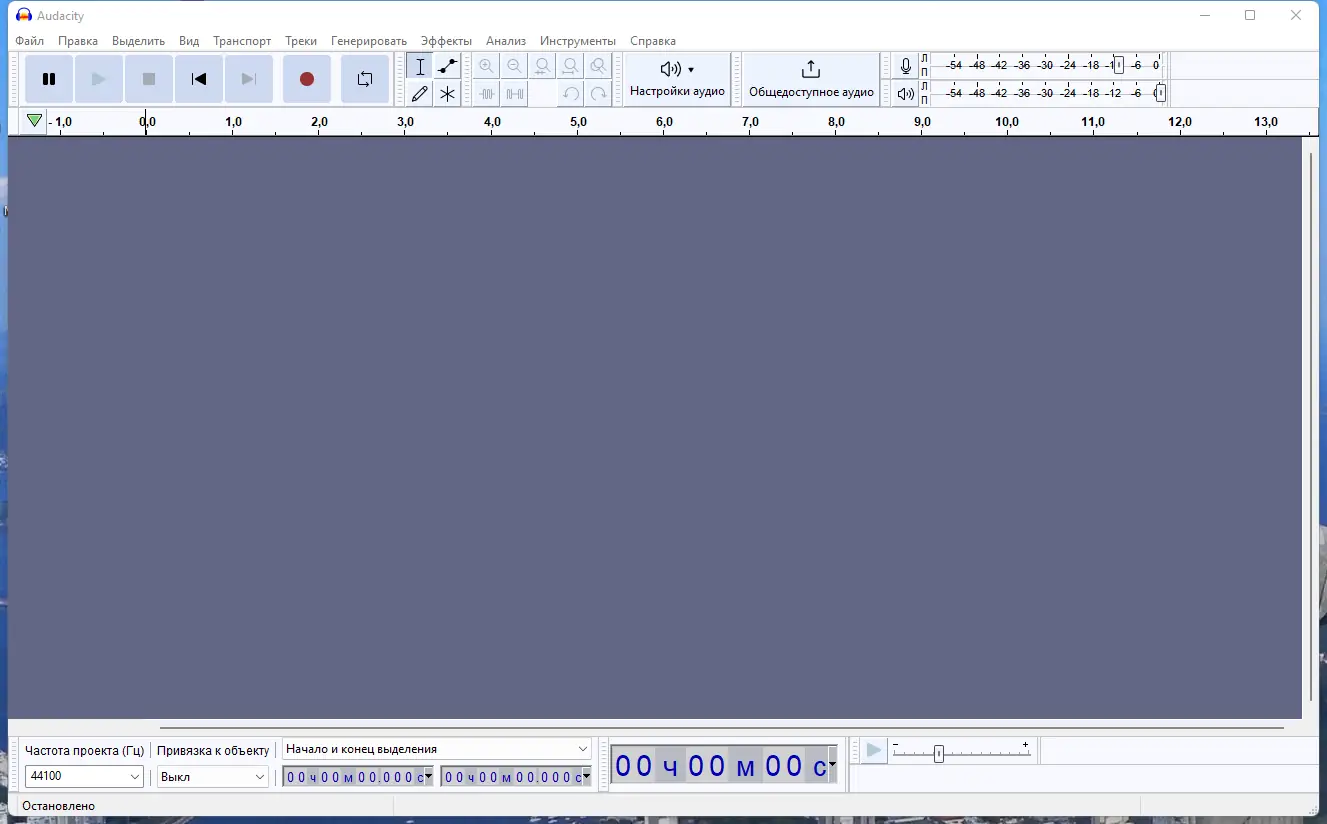Screen dimensions: 1327x824
Task: Click the Zoom Toggle icon
Action: [598, 67]
